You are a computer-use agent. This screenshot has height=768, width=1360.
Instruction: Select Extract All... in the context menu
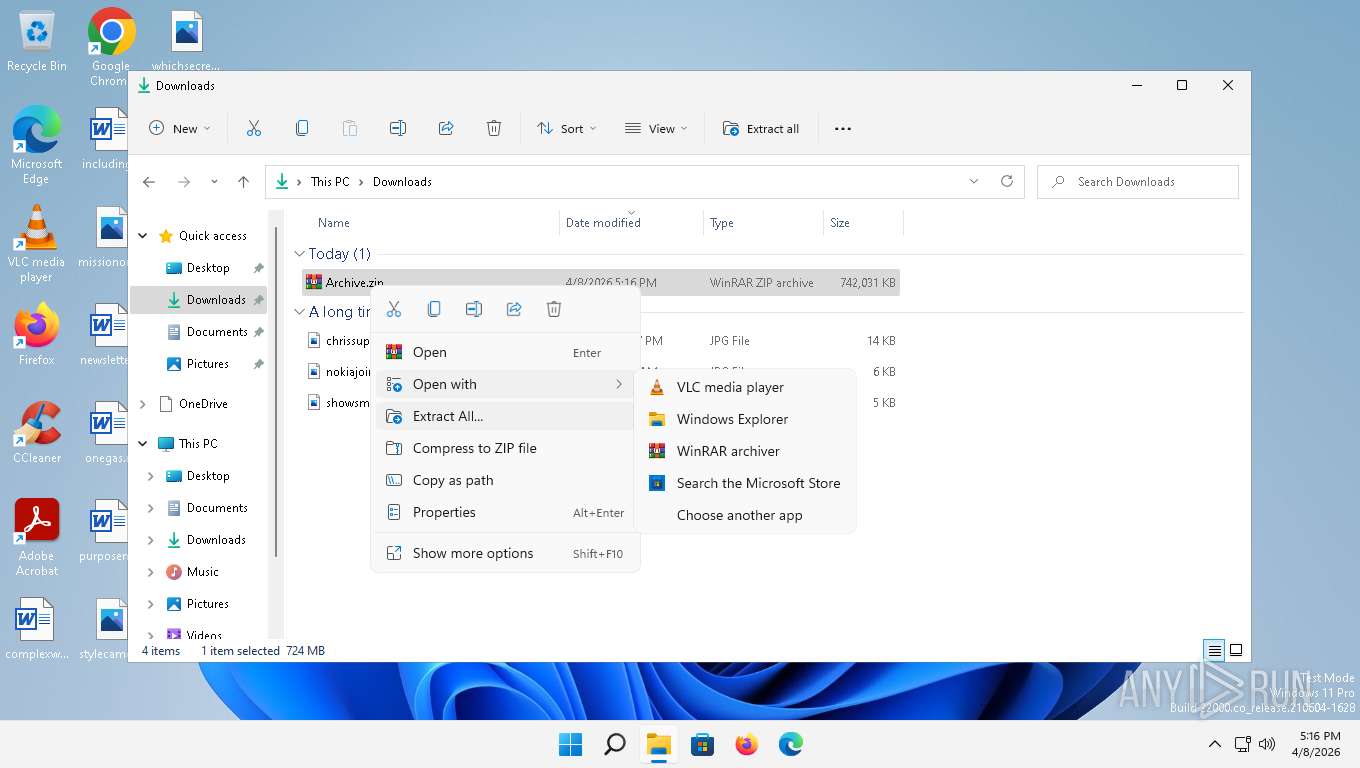(x=505, y=416)
